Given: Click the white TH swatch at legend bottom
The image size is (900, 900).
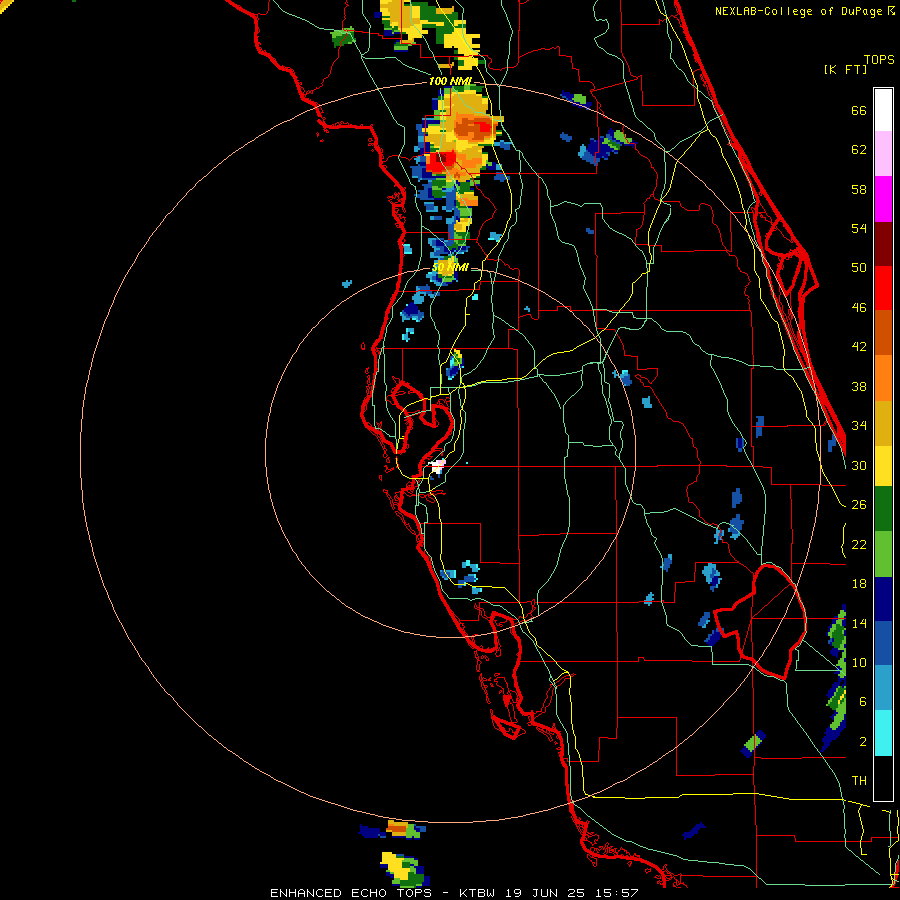Looking at the screenshot, I should 883,778.
